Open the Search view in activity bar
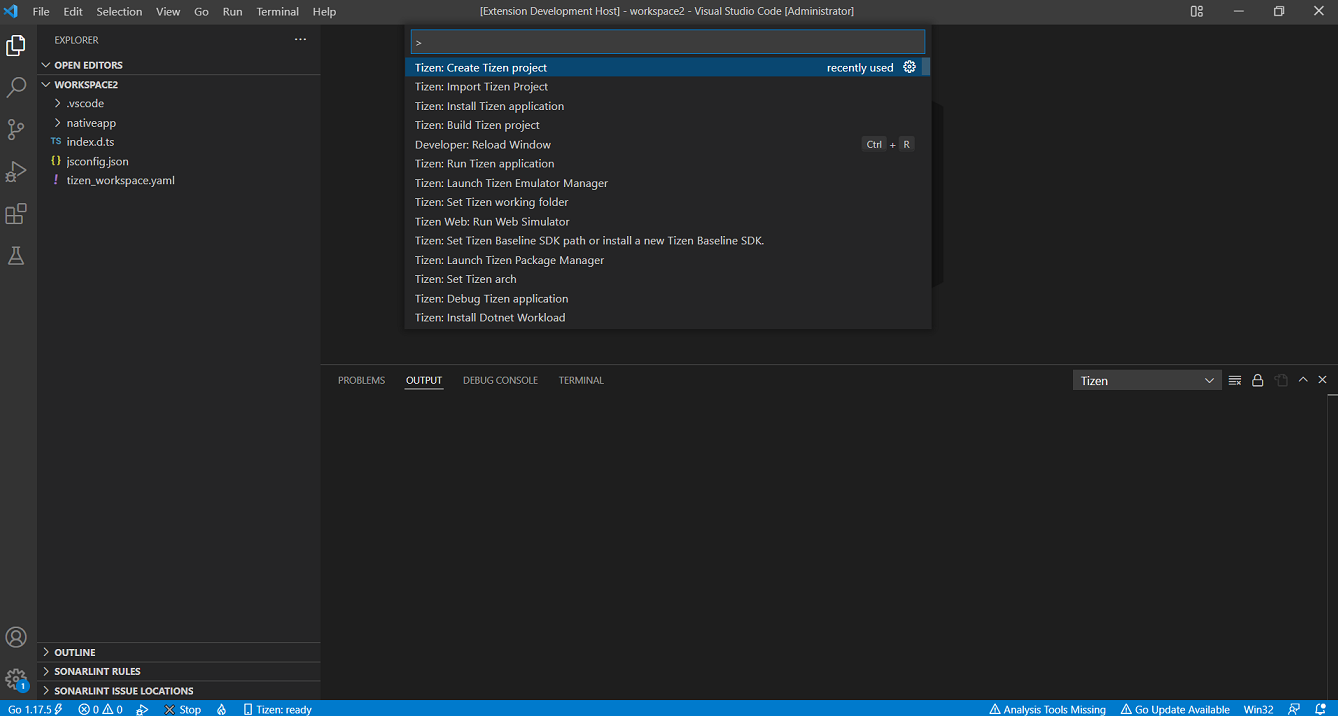 [x=16, y=88]
